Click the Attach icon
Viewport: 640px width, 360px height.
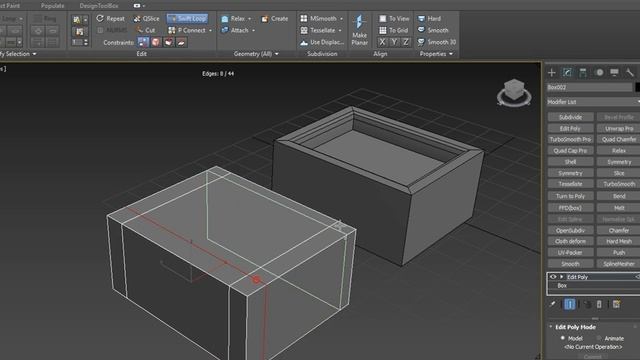tap(224, 30)
